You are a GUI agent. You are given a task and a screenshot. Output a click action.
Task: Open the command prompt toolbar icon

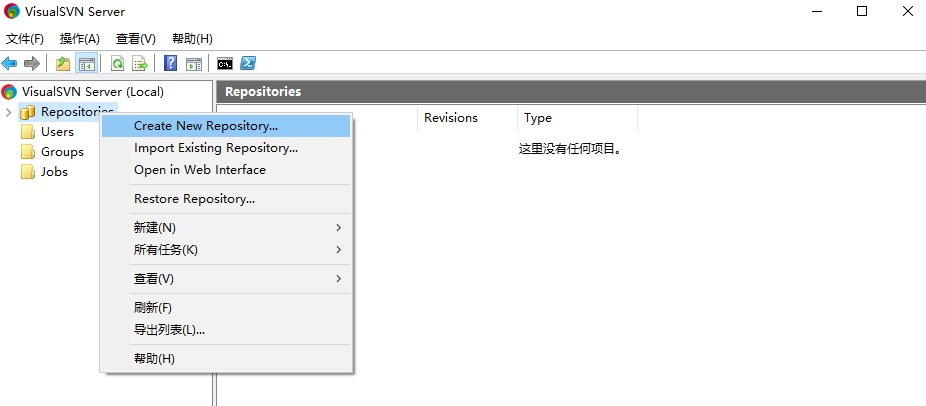[224, 63]
